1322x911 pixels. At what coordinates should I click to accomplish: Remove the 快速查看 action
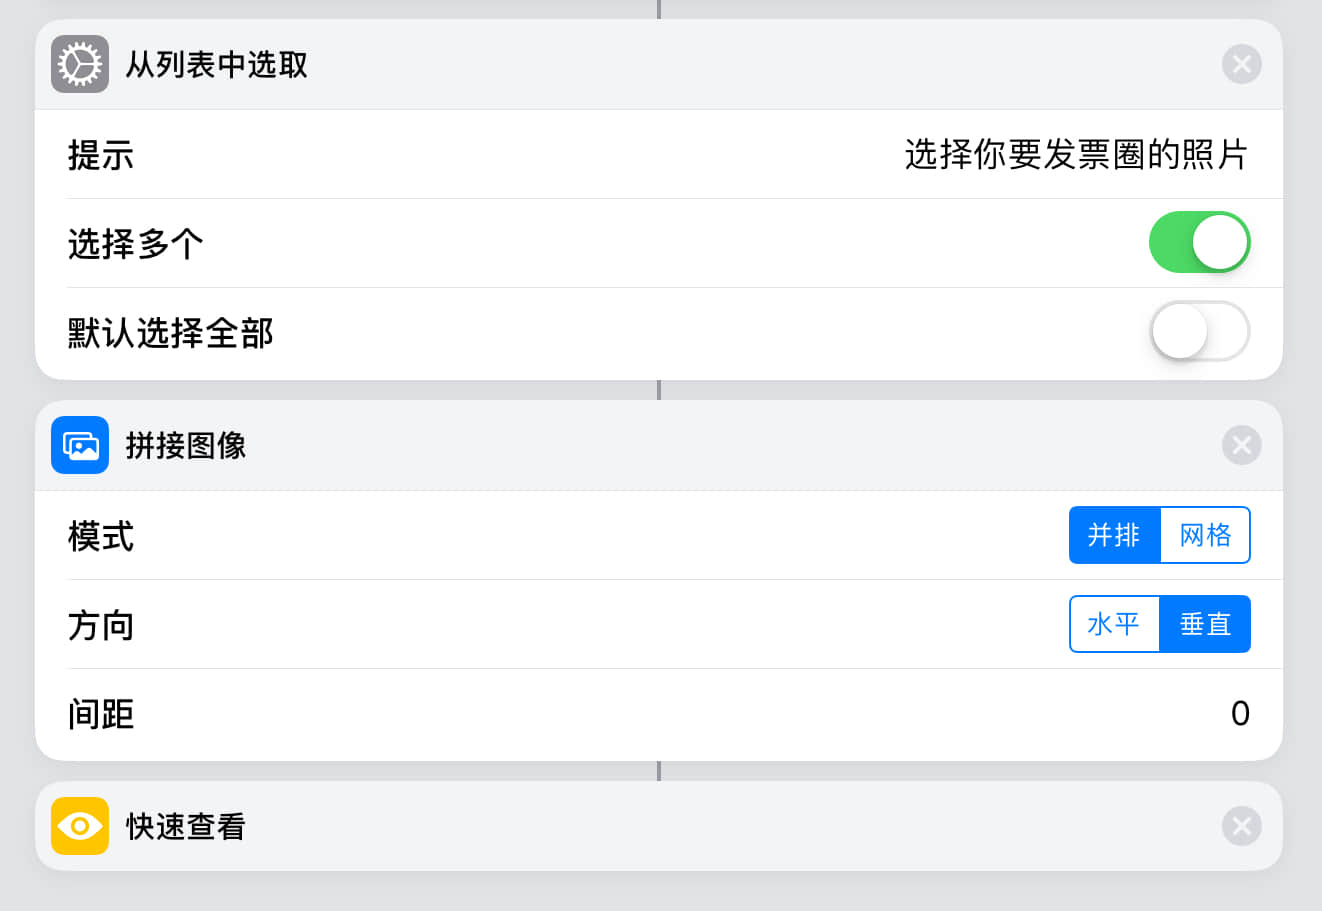[1241, 826]
